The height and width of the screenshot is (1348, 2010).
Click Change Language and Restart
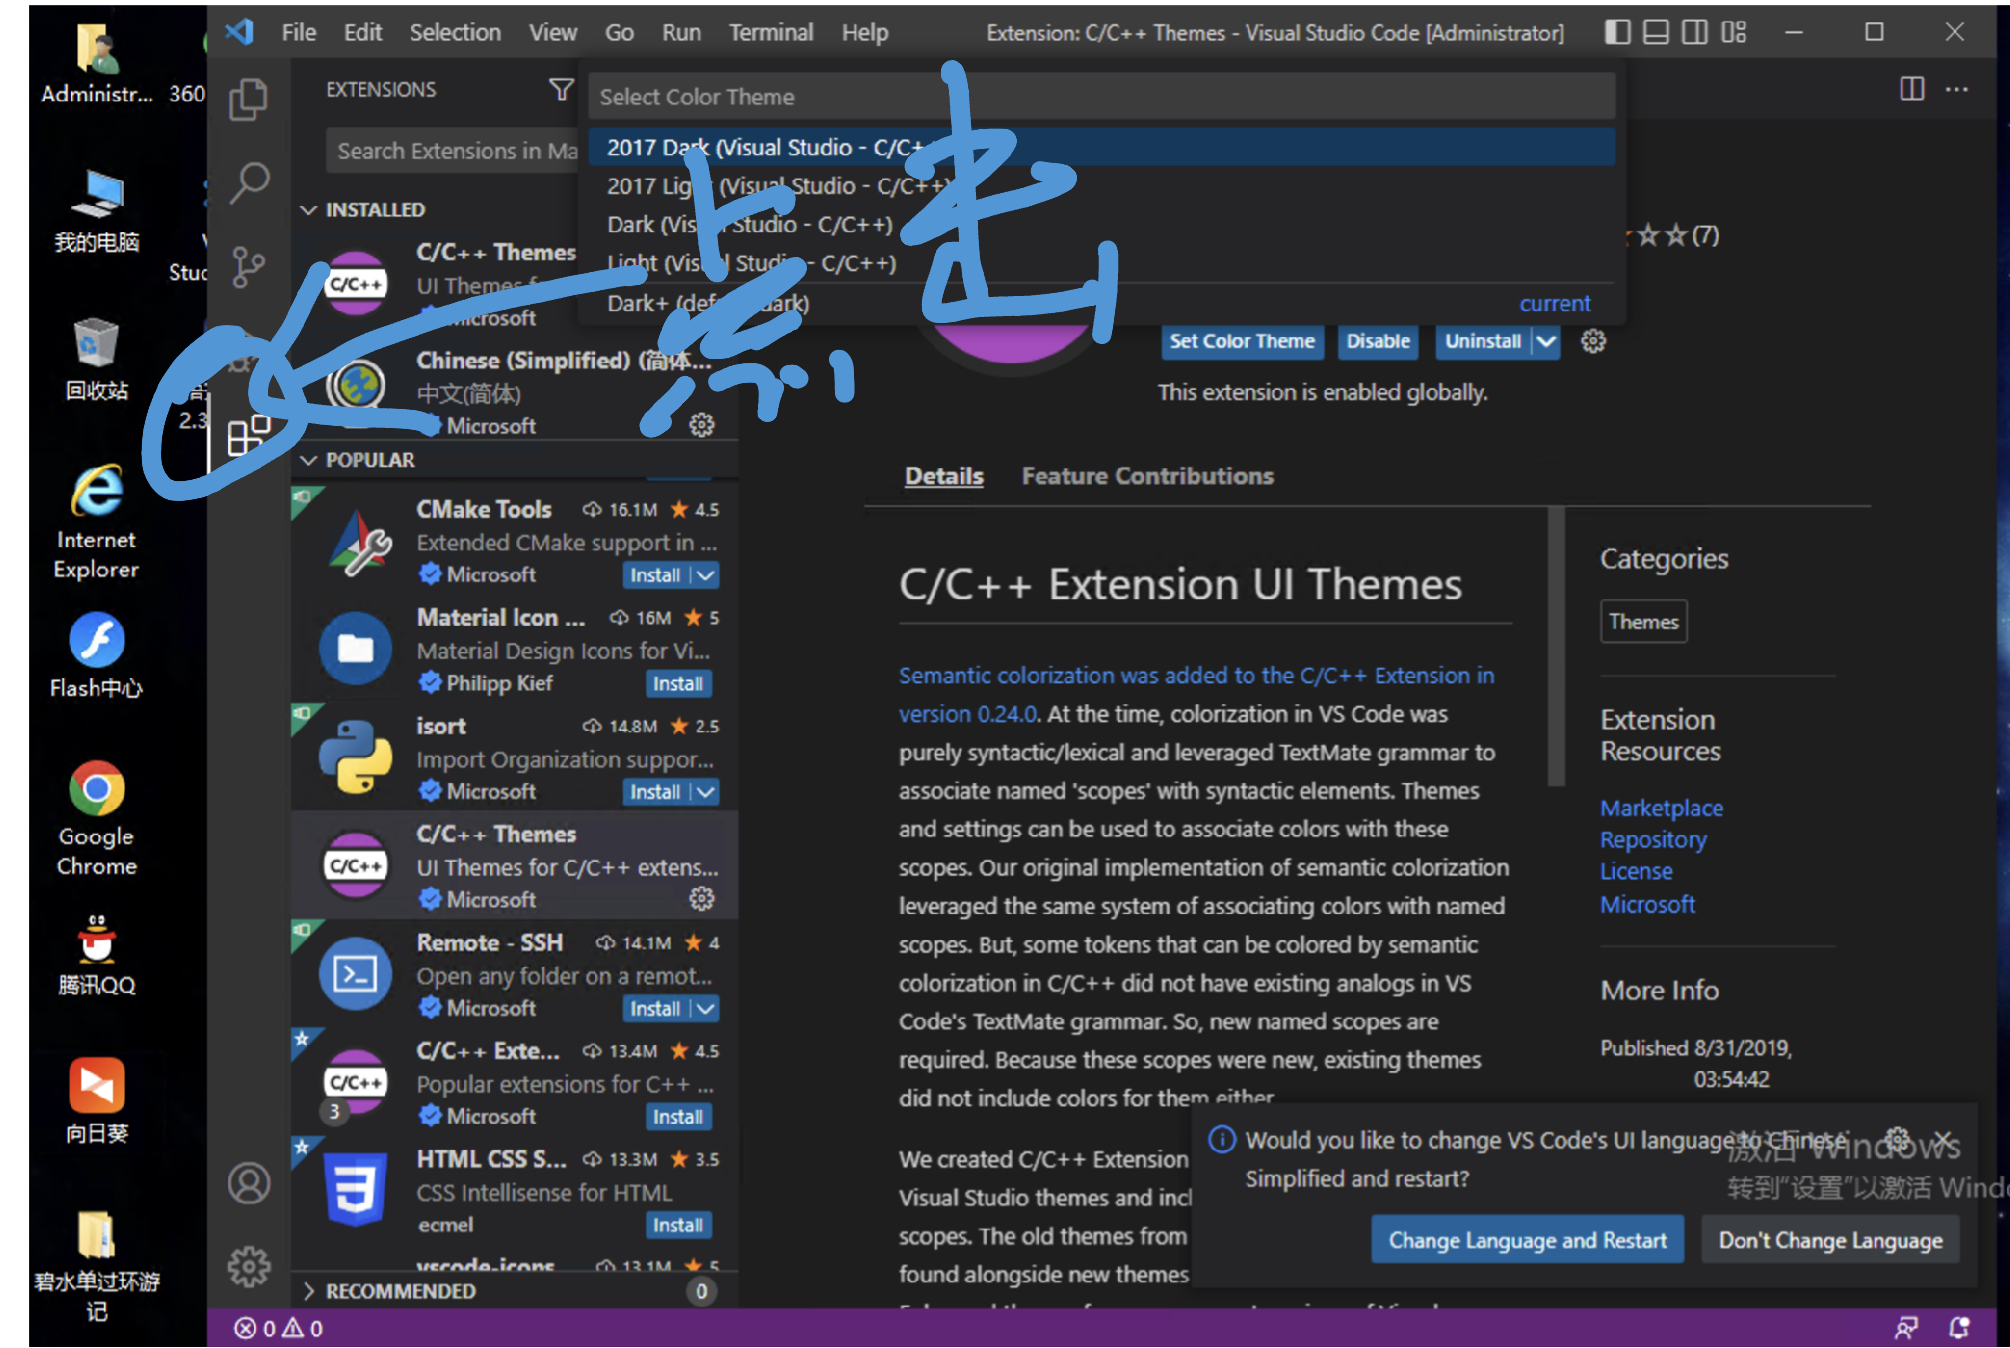[1527, 1240]
